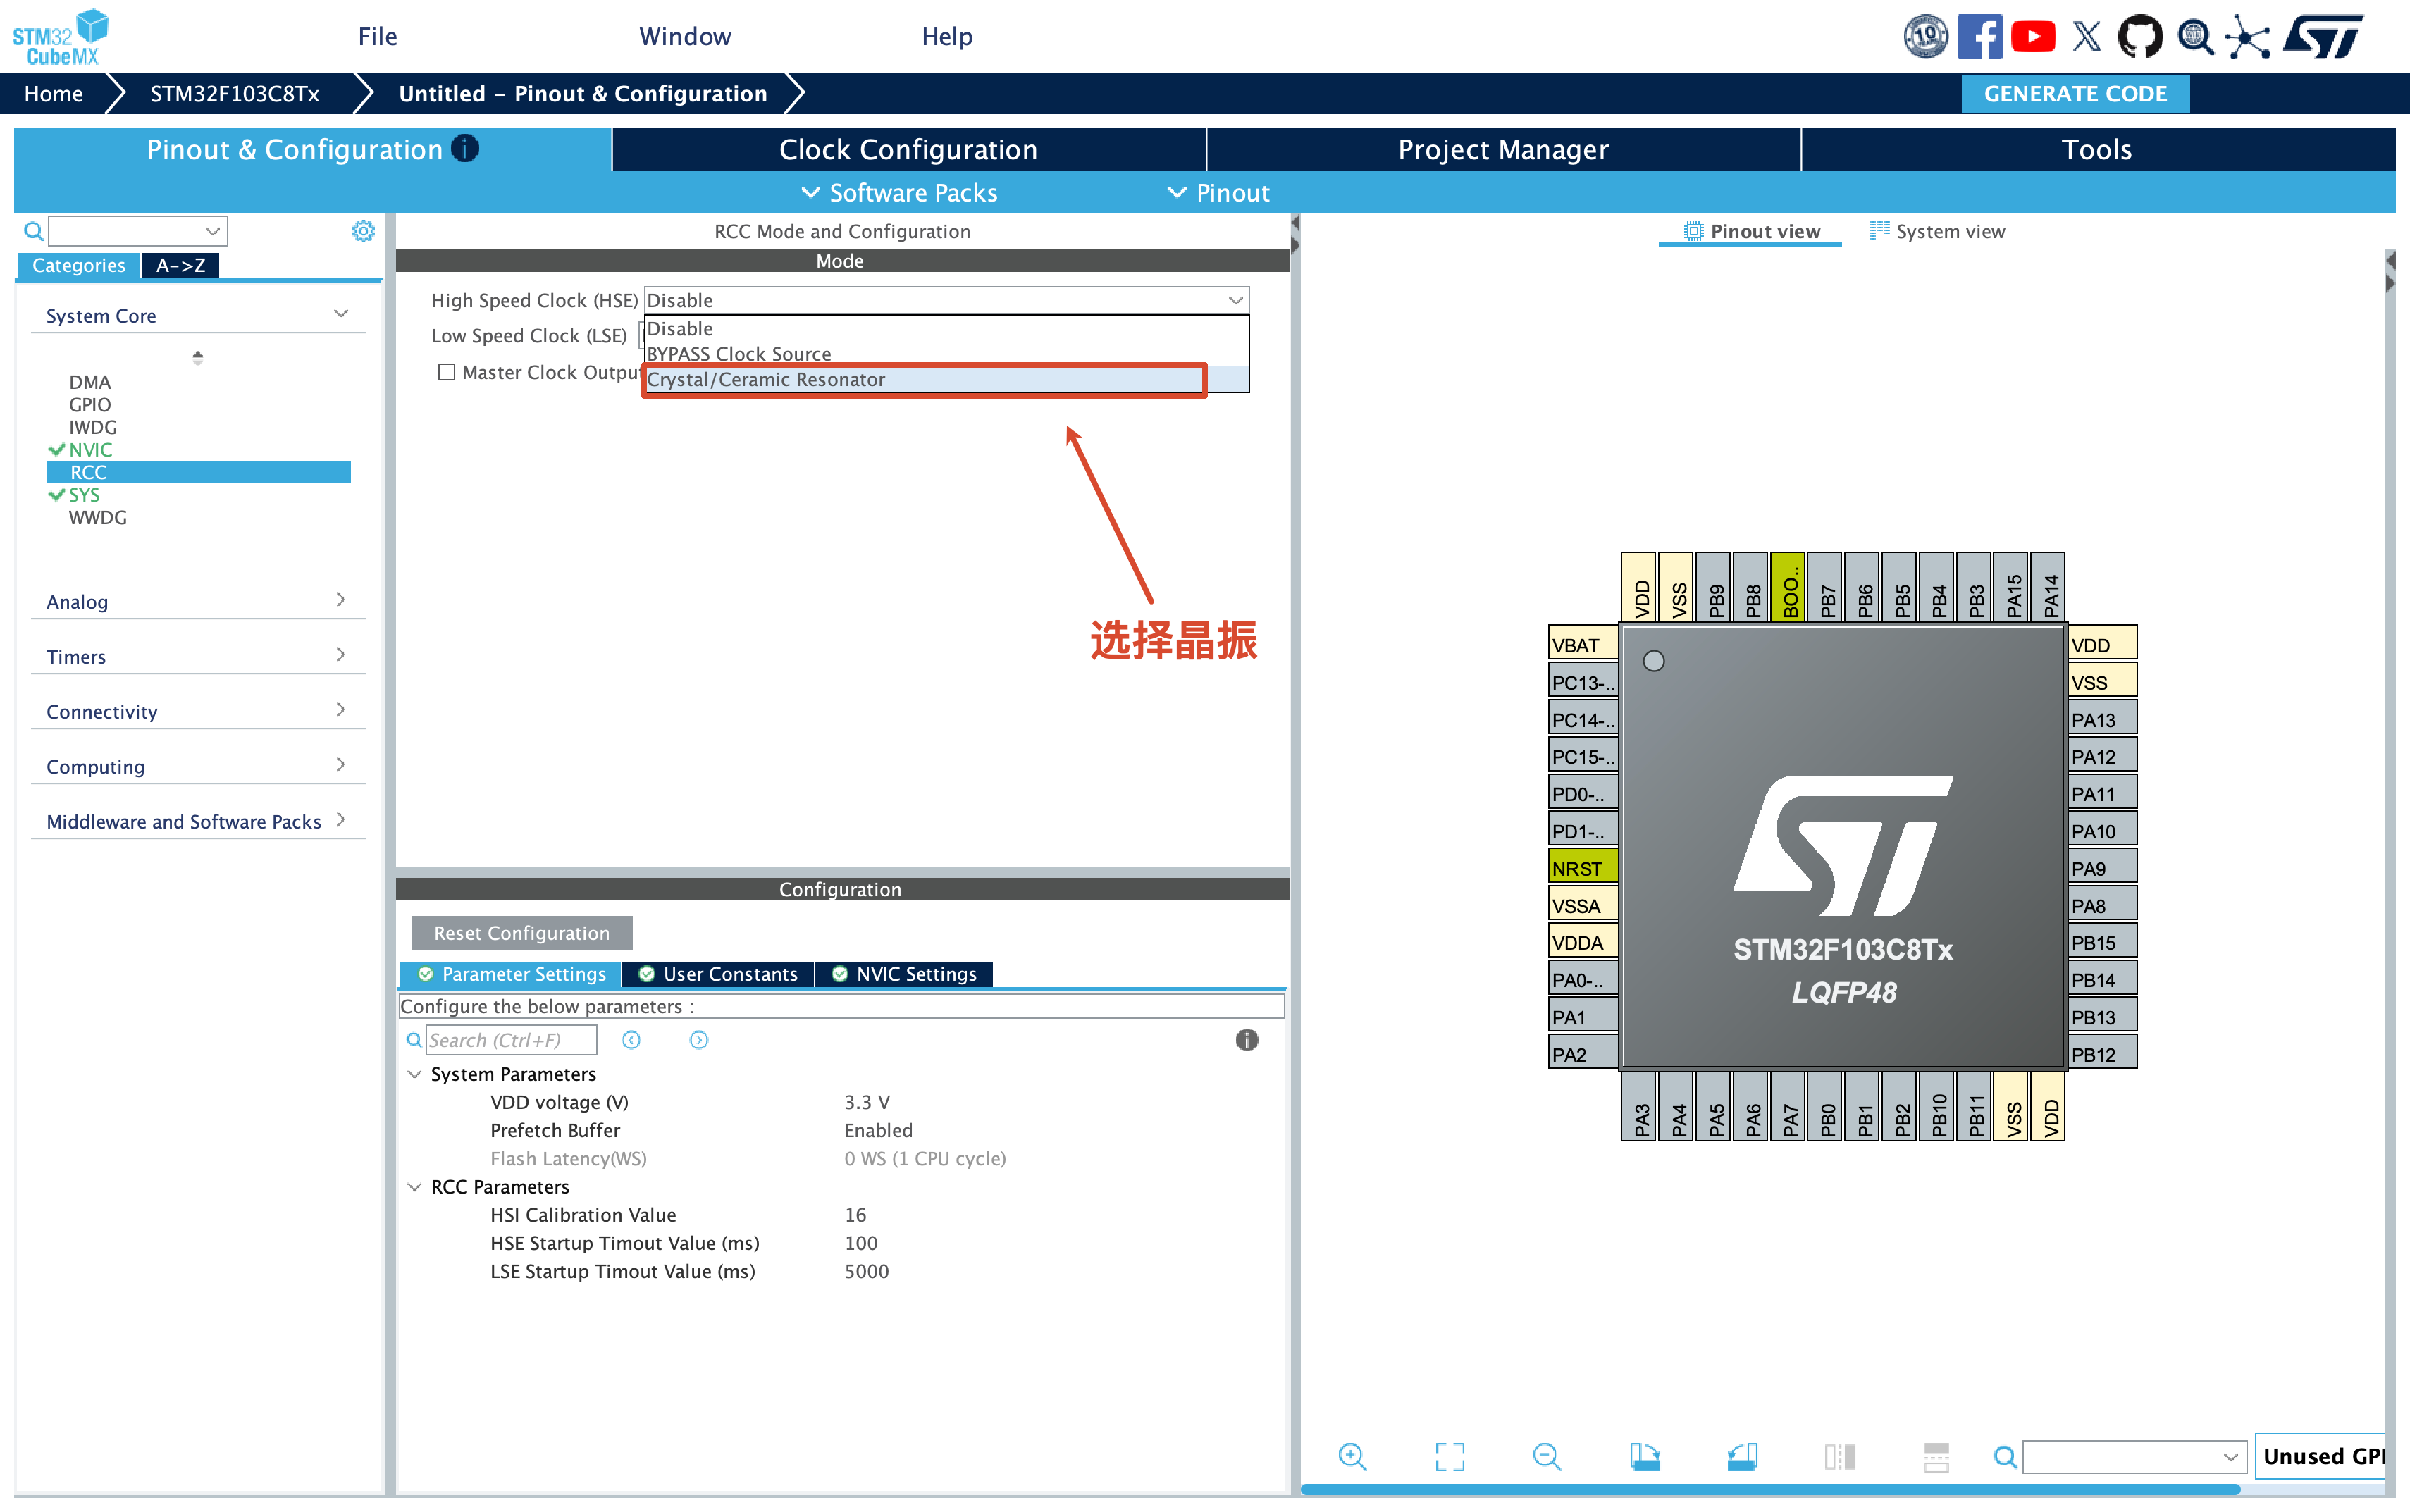Open the File menu
This screenshot has width=2410, height=1512.
pos(378,37)
